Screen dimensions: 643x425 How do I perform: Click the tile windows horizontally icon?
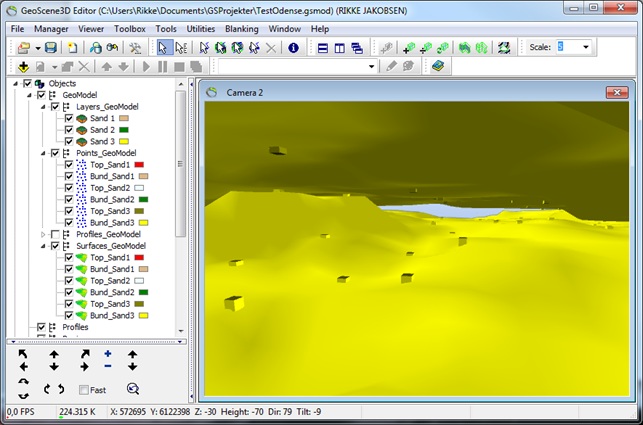(323, 48)
